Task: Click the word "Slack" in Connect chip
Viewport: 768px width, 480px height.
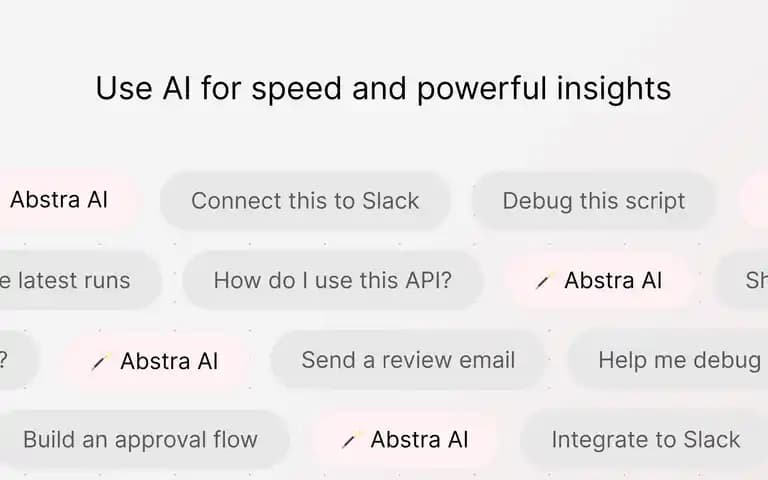Action: [390, 201]
